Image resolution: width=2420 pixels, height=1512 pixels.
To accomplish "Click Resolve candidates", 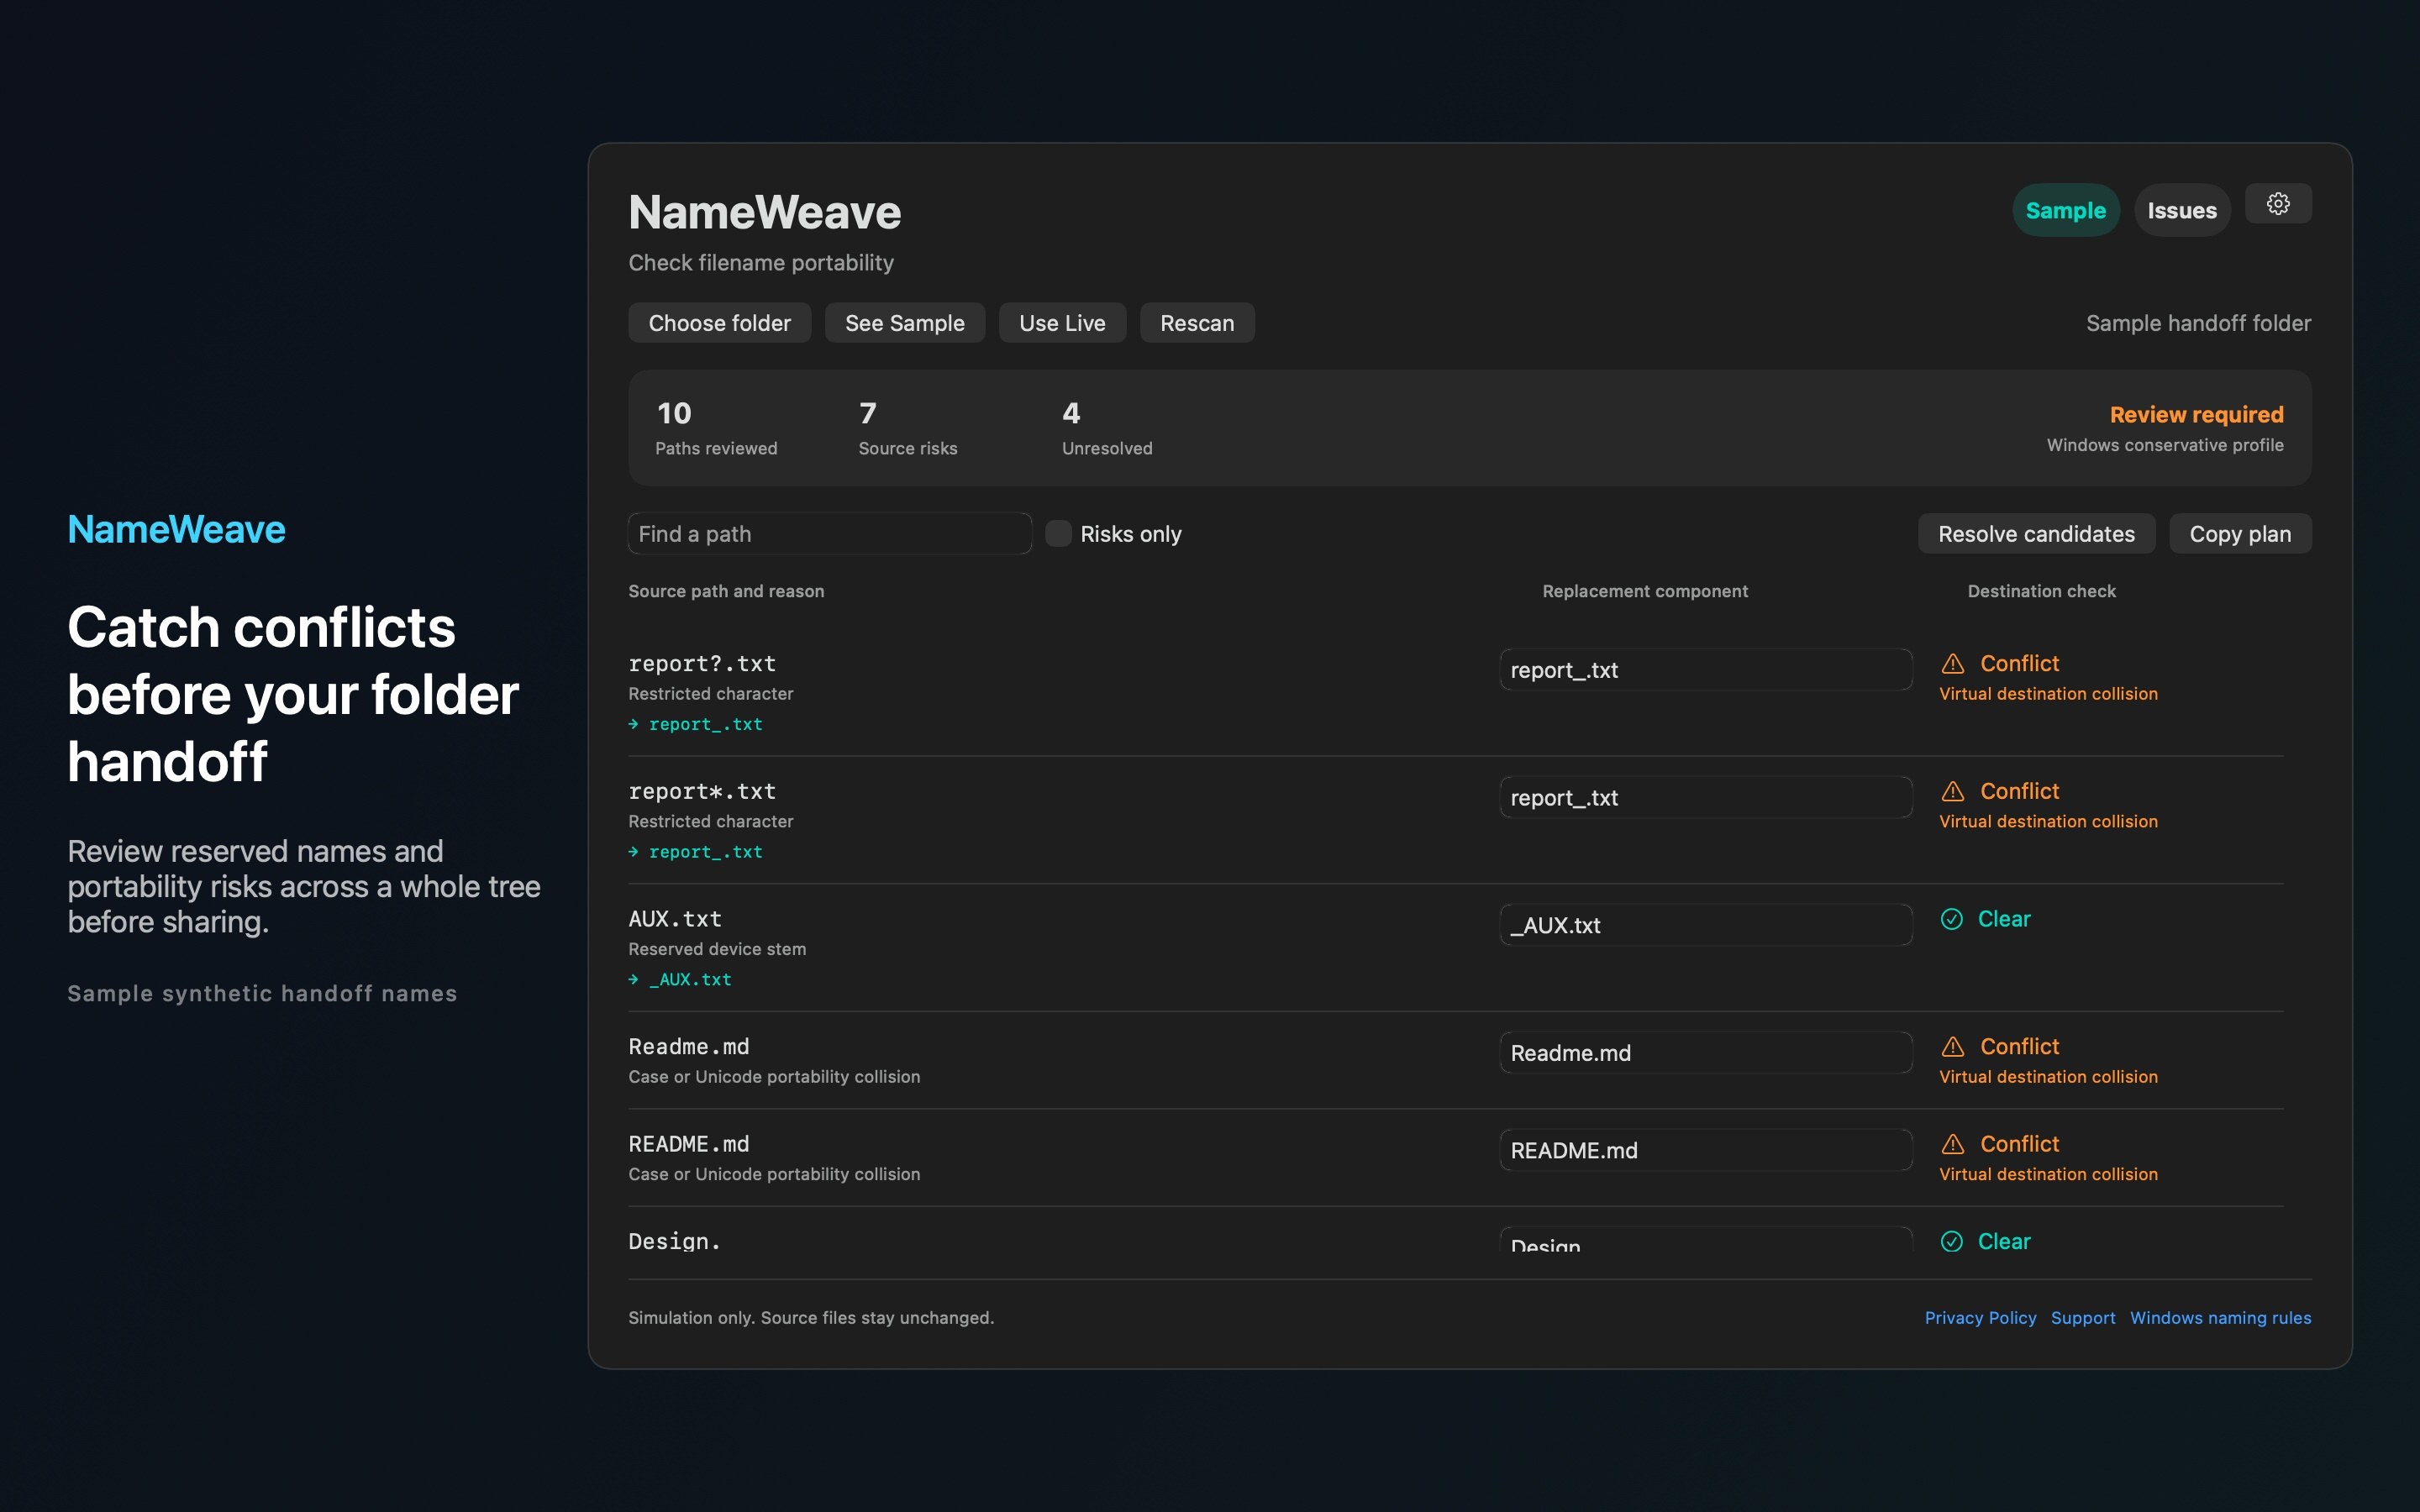I will click(x=2036, y=533).
